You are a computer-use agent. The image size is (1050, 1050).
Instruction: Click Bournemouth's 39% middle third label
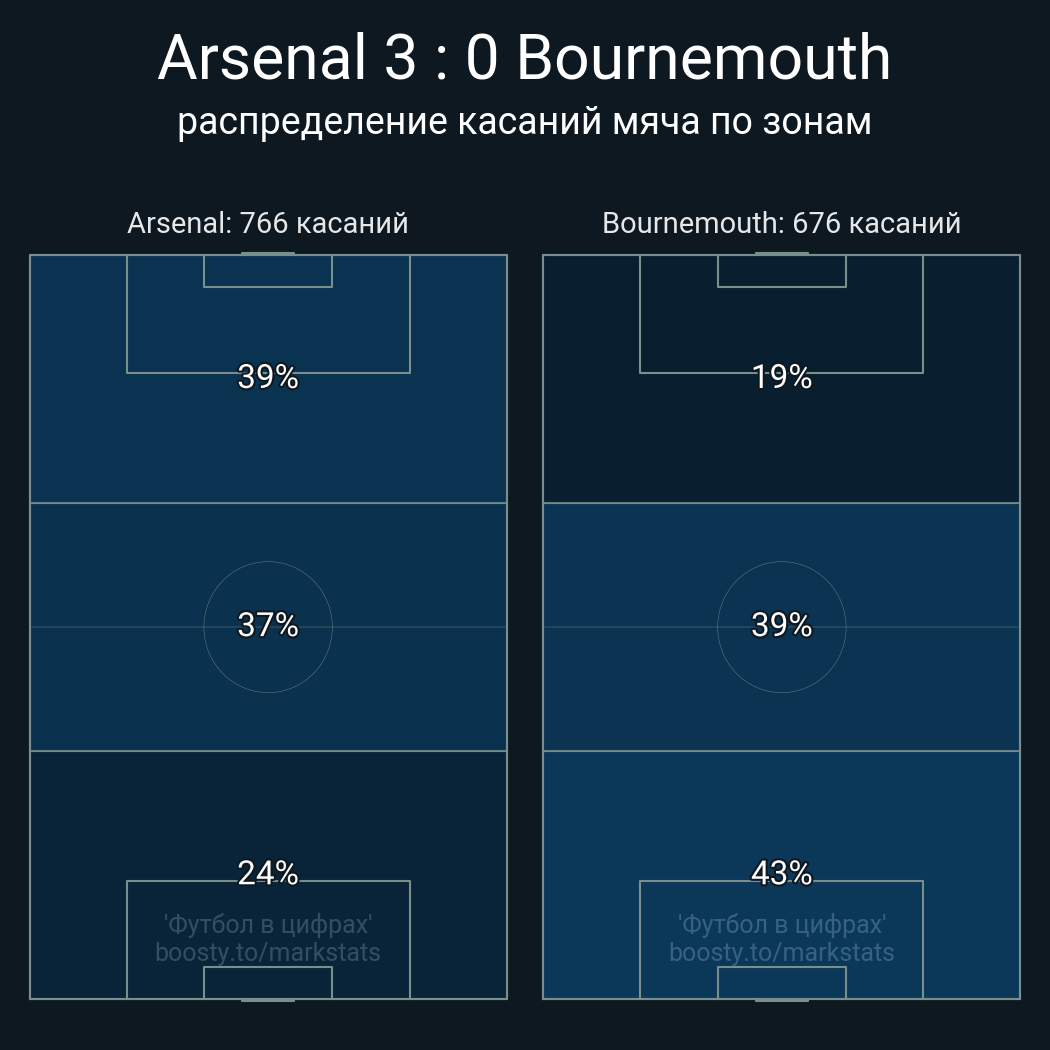coord(781,625)
